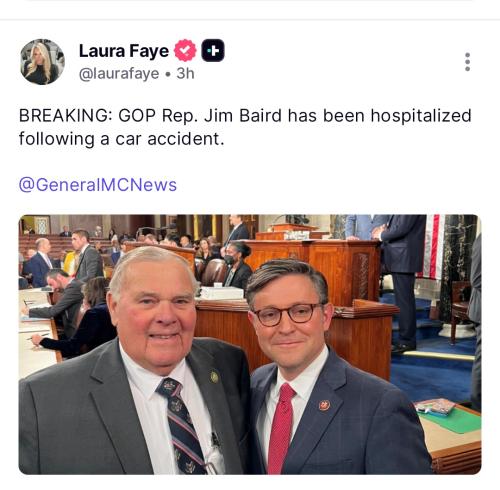Select the BREAKING headline text line

tap(245, 116)
